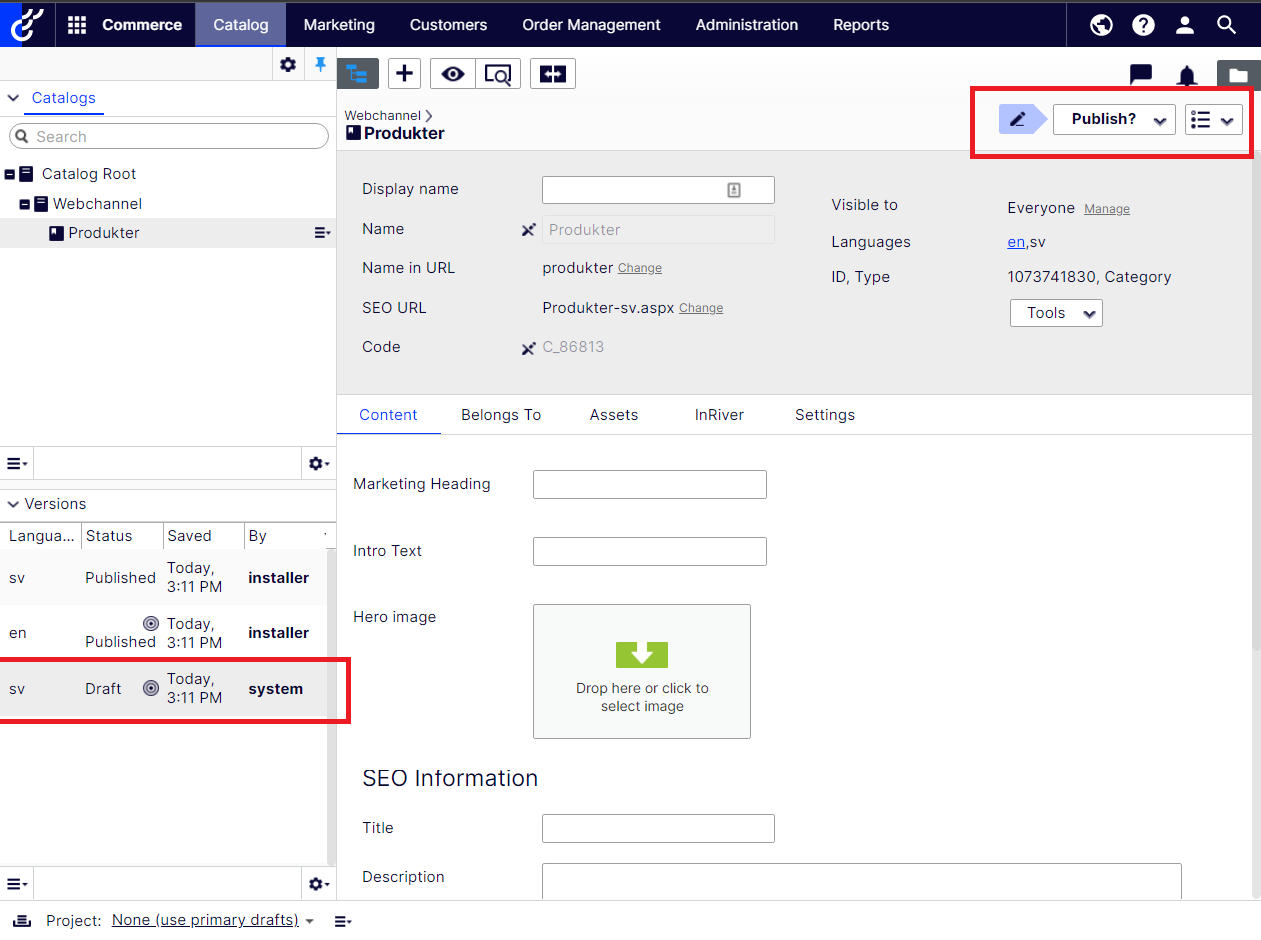Click Change link next to SEO URL
Image resolution: width=1261 pixels, height=940 pixels.
(701, 308)
